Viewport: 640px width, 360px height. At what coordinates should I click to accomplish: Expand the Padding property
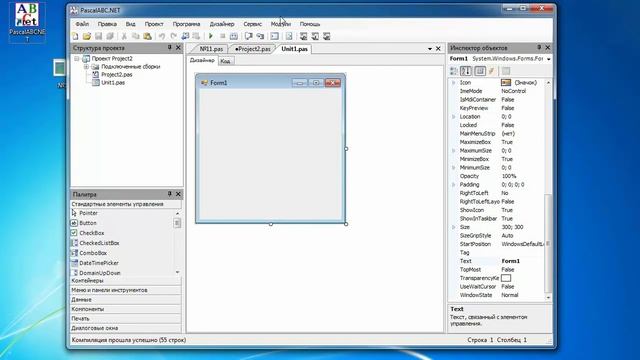pyautogui.click(x=453, y=184)
